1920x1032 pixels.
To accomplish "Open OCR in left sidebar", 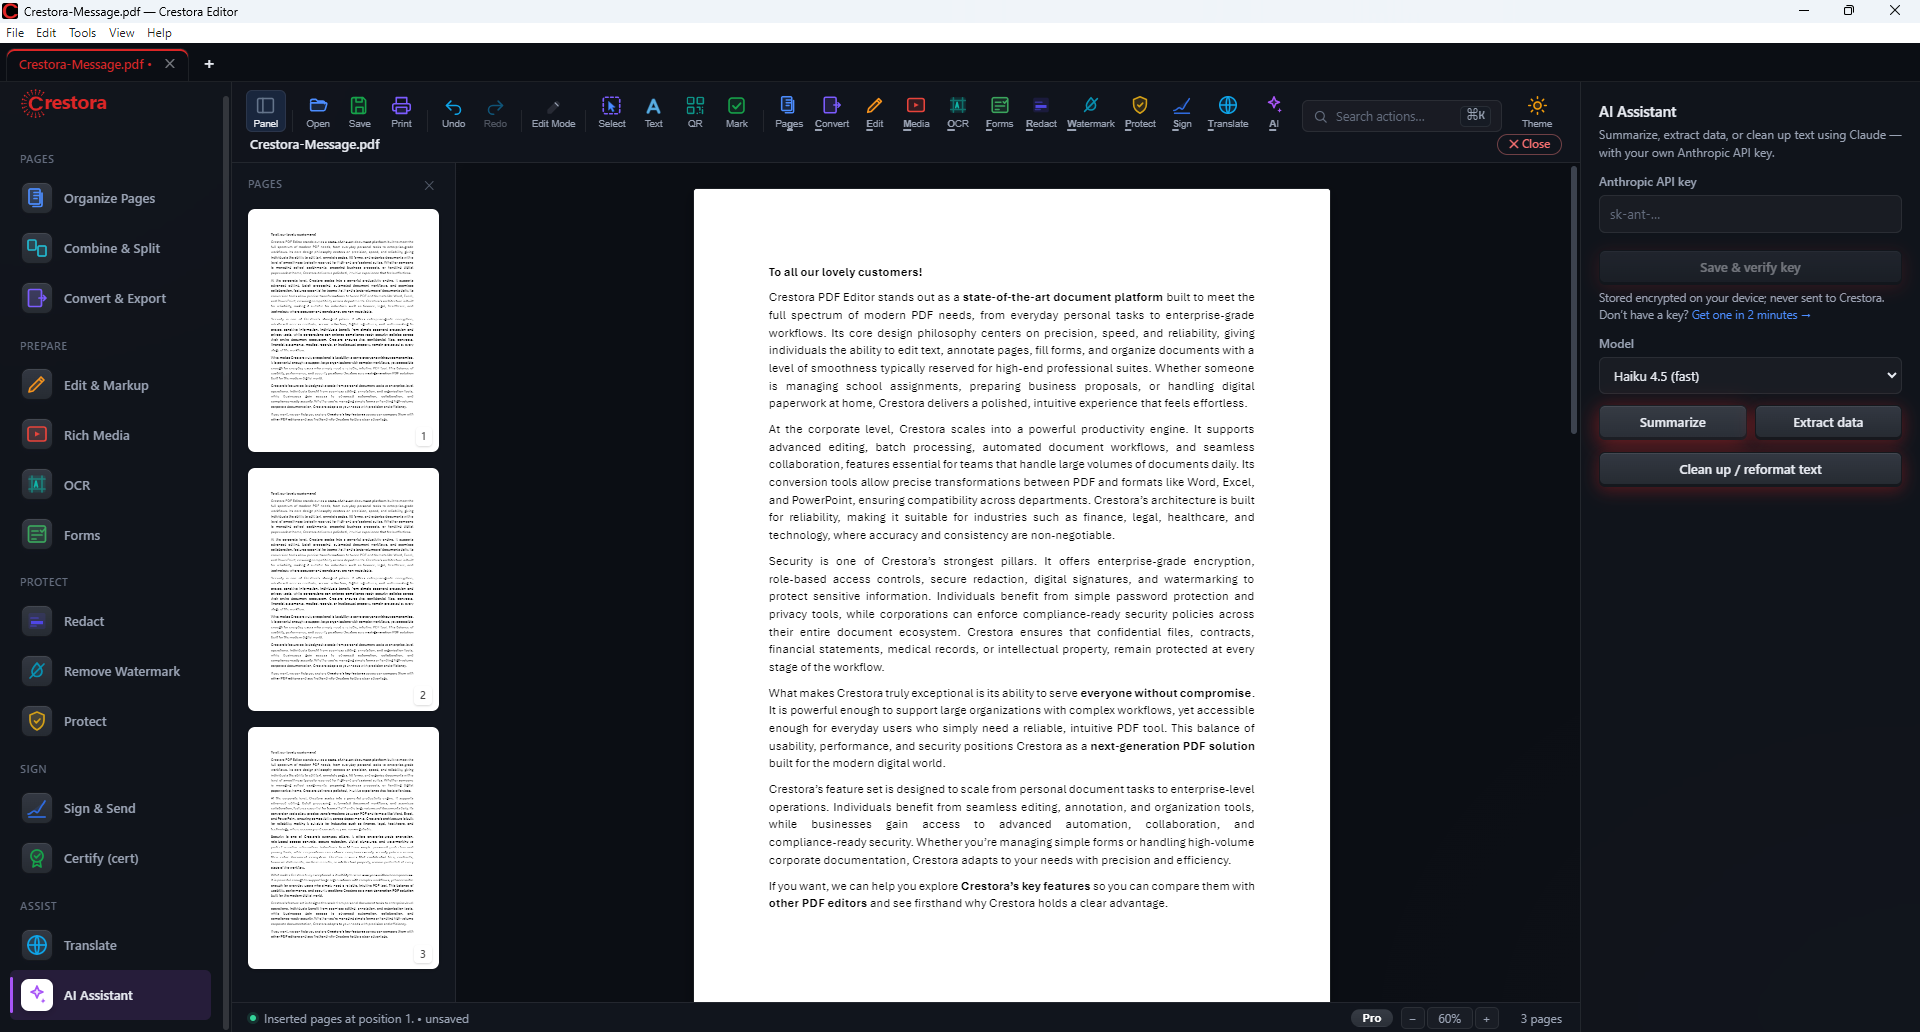I will 110,485.
